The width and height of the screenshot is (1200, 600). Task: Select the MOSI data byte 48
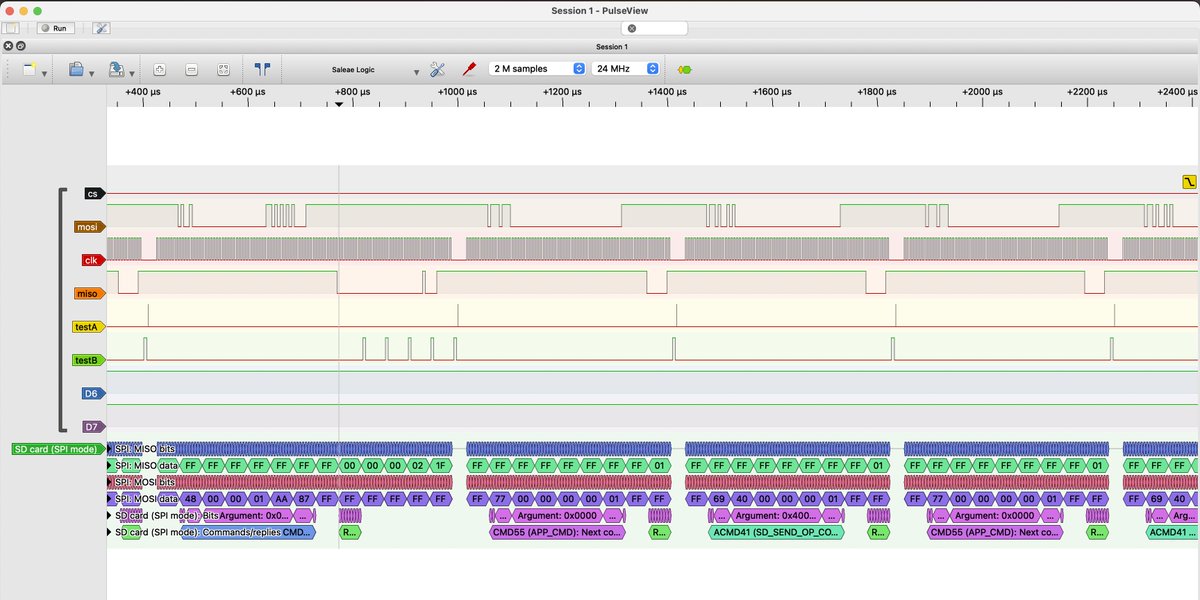coord(192,499)
